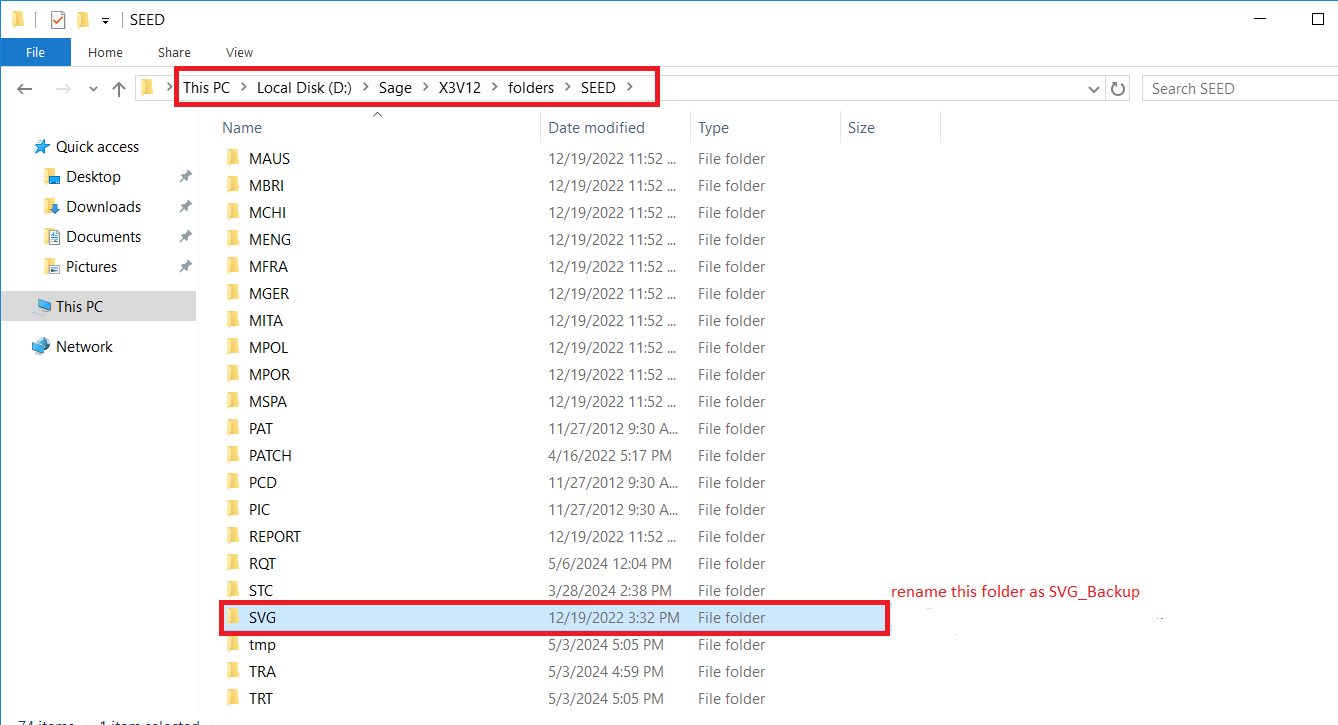Click the refresh icon next to address bar
This screenshot has height=725, width=1338.
coord(1118,88)
